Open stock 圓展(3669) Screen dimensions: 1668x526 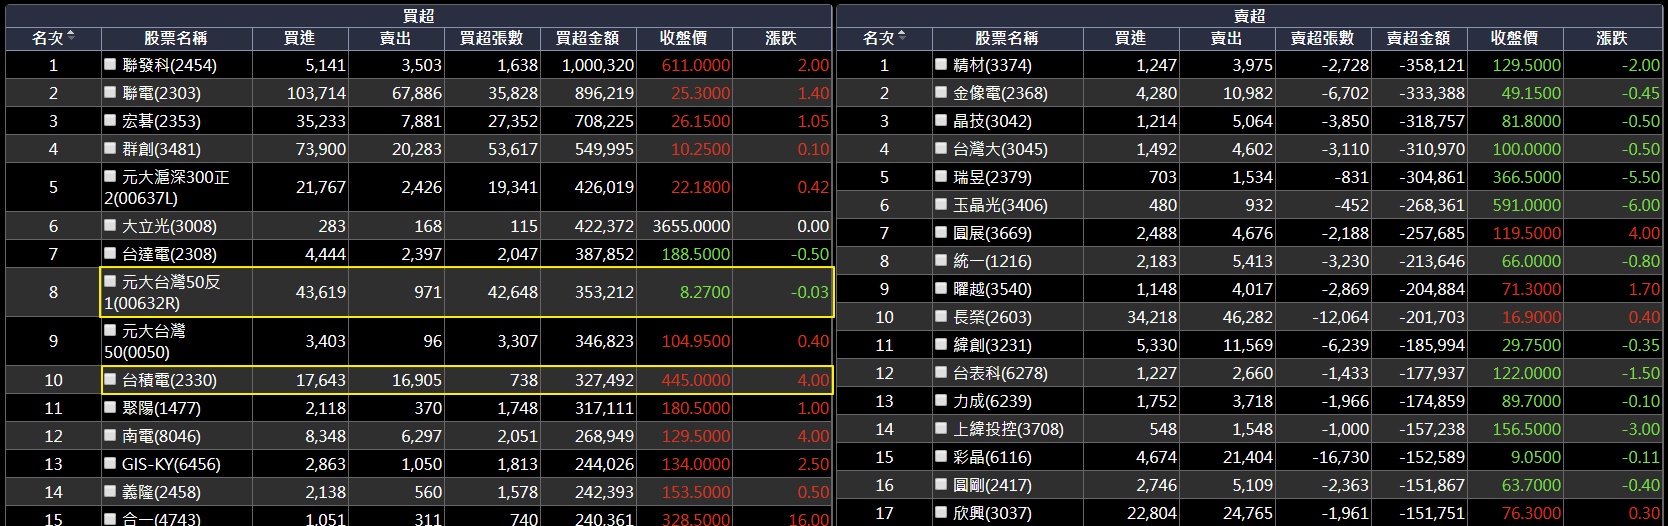pyautogui.click(x=992, y=232)
